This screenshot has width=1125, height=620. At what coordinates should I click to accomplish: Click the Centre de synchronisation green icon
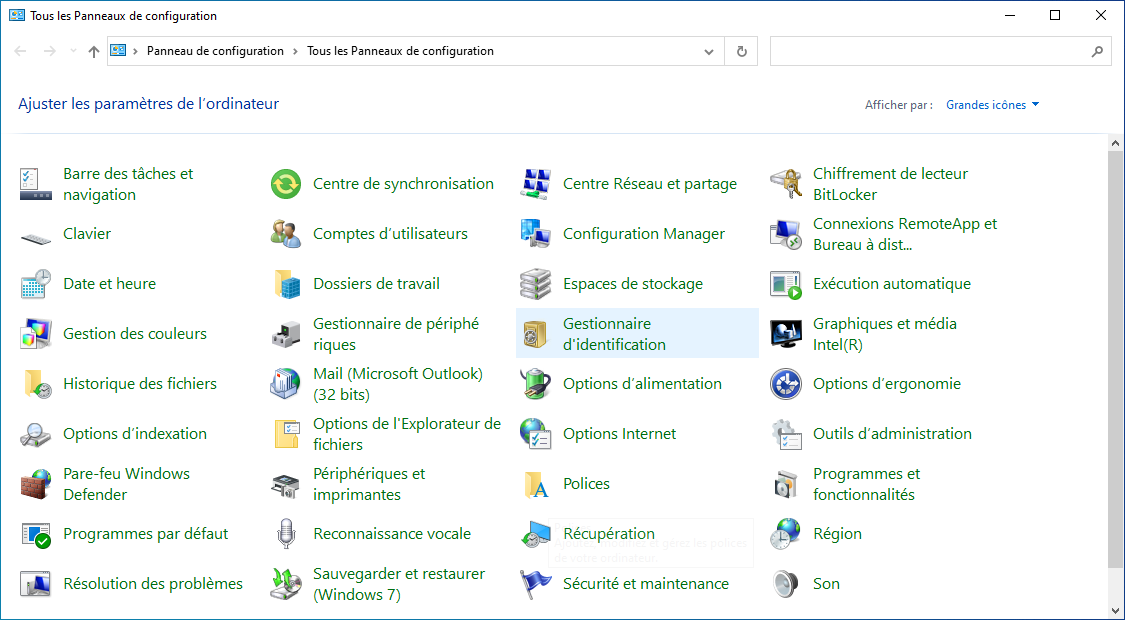pos(286,184)
